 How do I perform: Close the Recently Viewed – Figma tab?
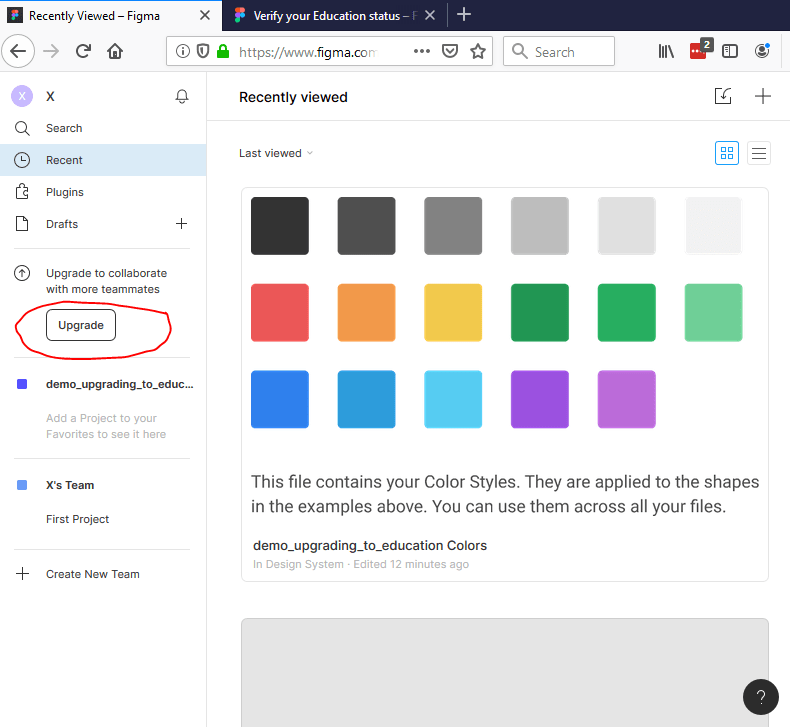coord(205,16)
